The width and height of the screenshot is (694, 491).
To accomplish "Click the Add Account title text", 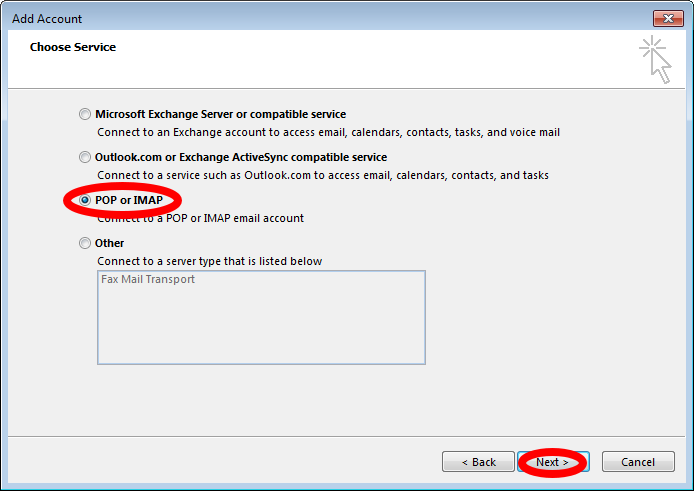I will coord(47,19).
